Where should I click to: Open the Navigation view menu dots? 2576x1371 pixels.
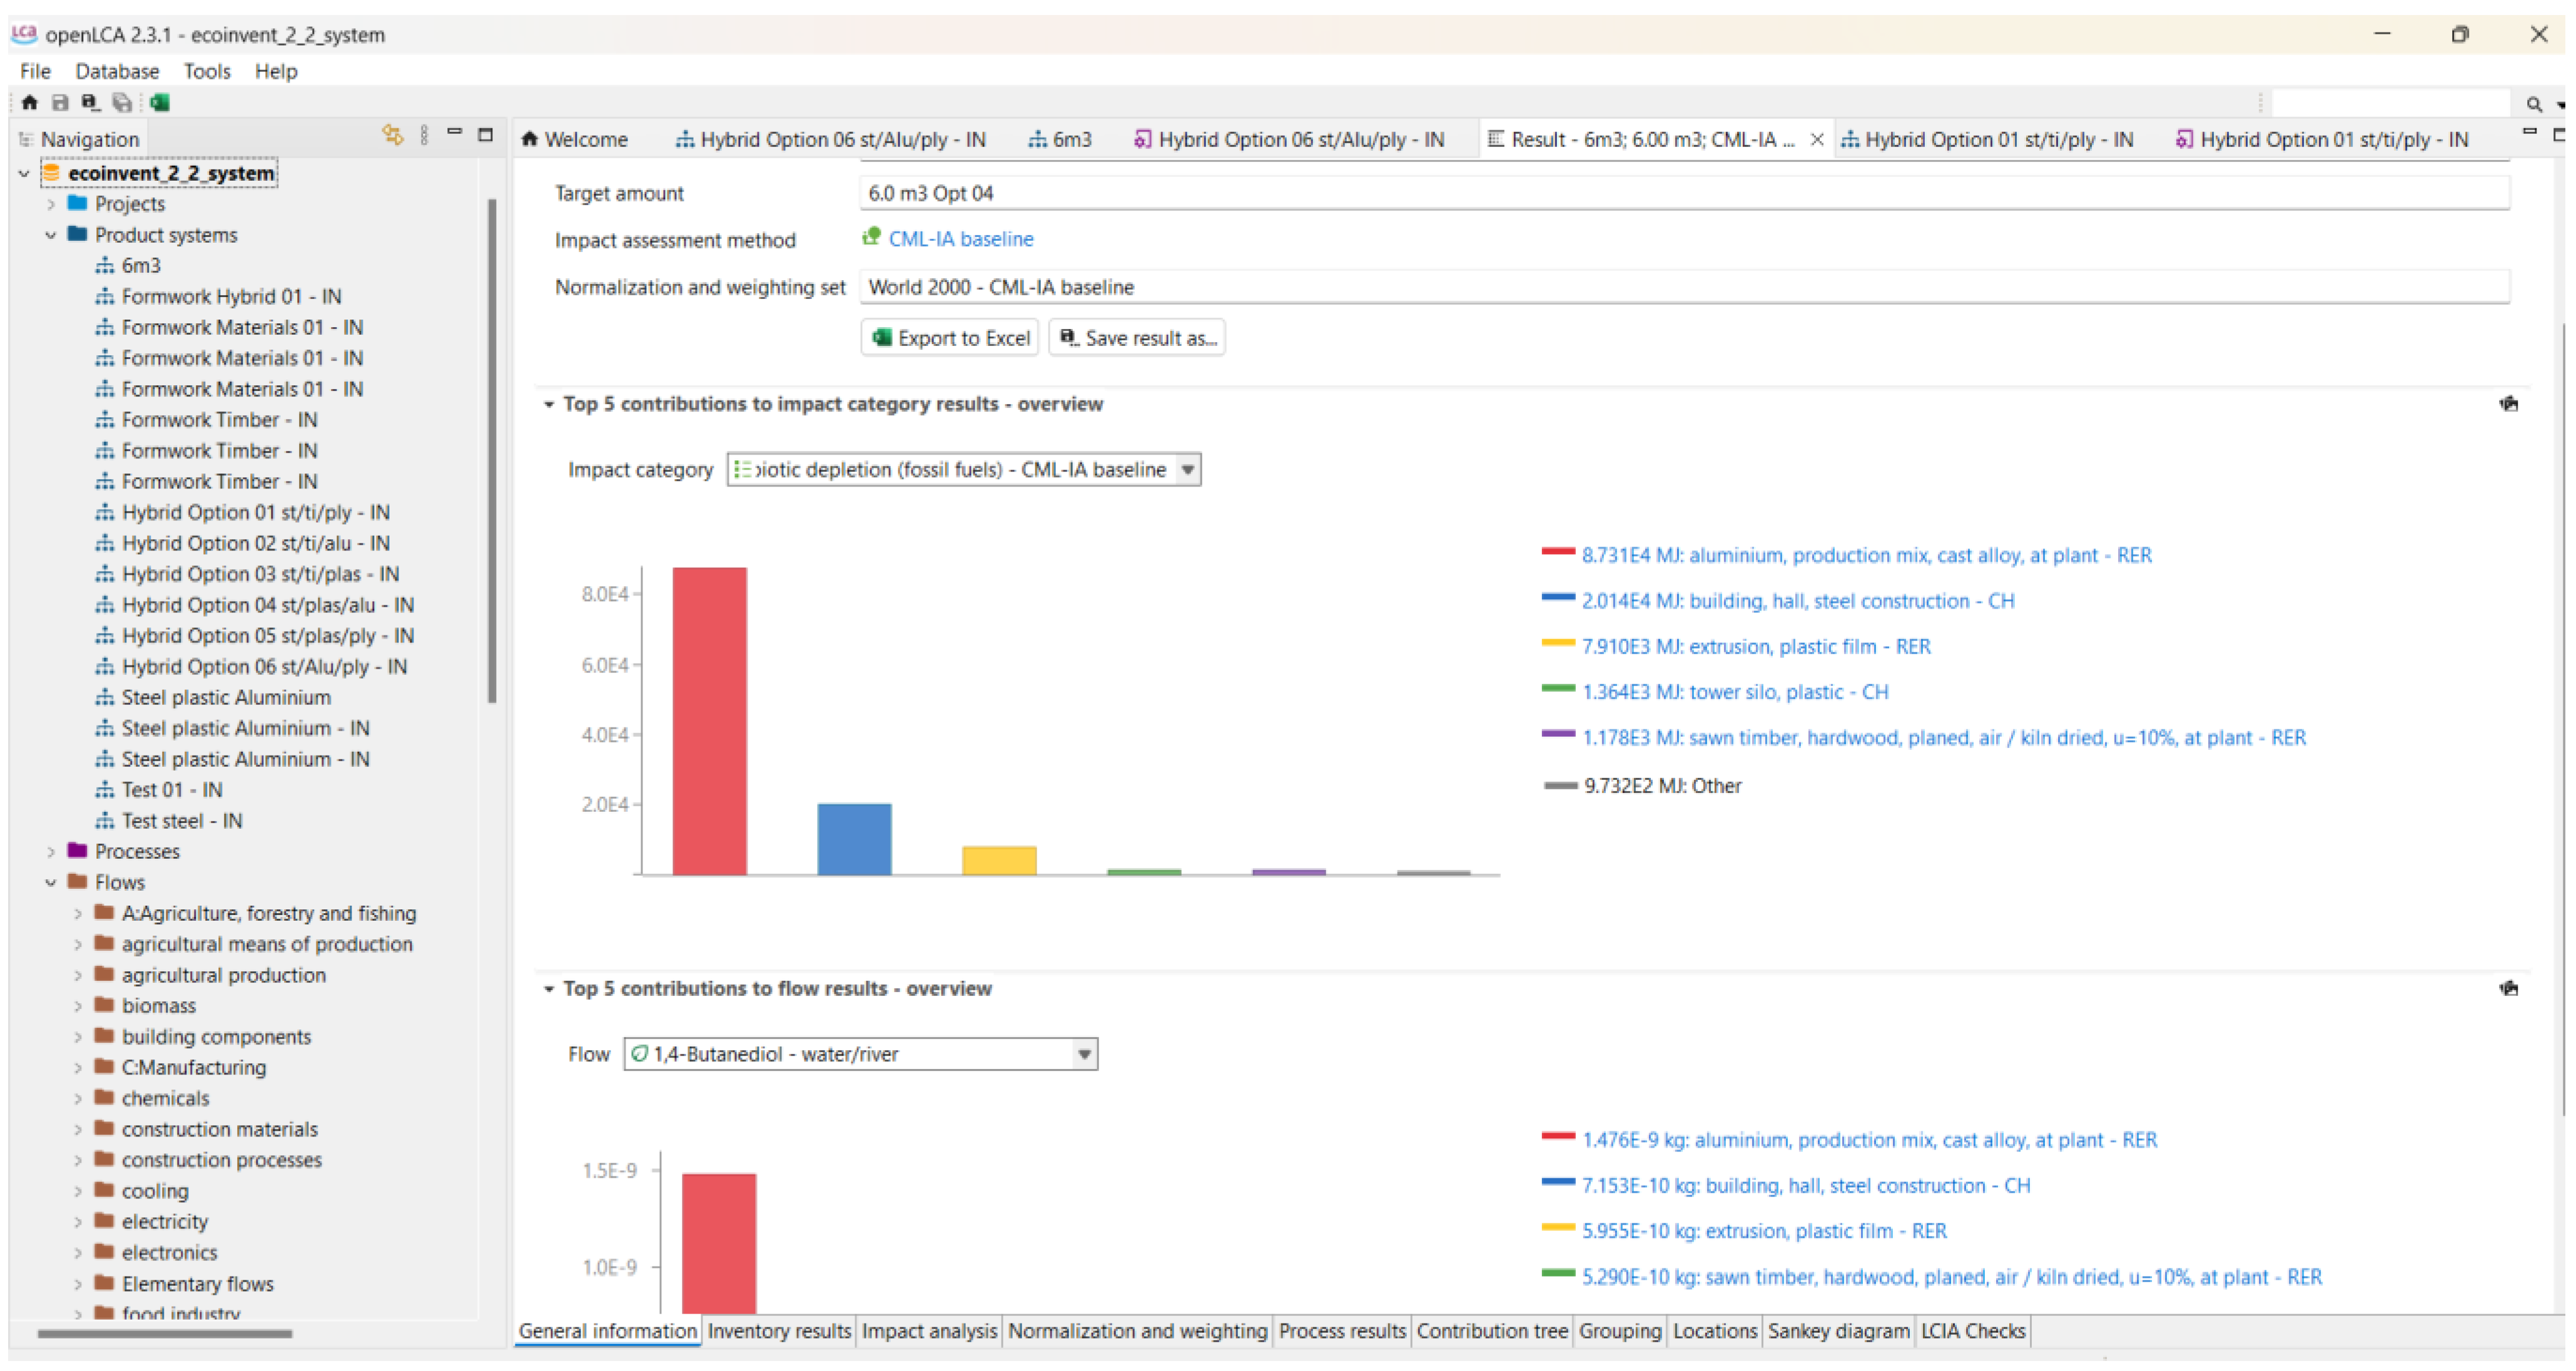424,135
